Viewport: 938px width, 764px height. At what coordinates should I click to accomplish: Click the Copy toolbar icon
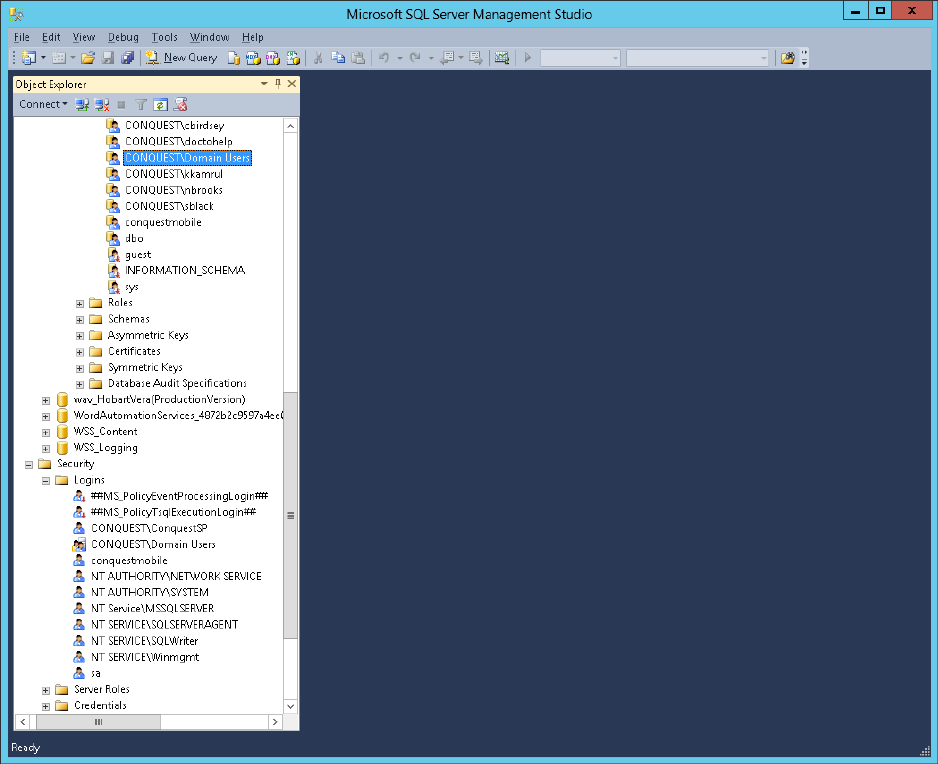click(338, 57)
